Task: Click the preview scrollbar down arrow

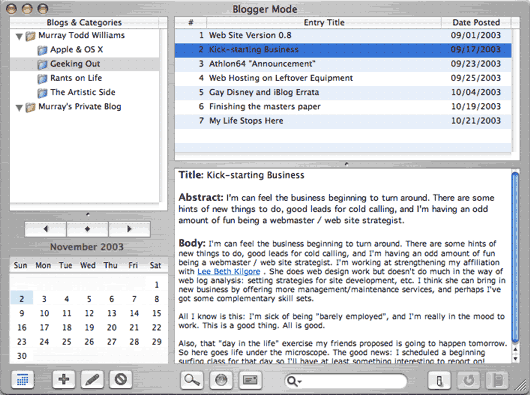Action: 515,359
